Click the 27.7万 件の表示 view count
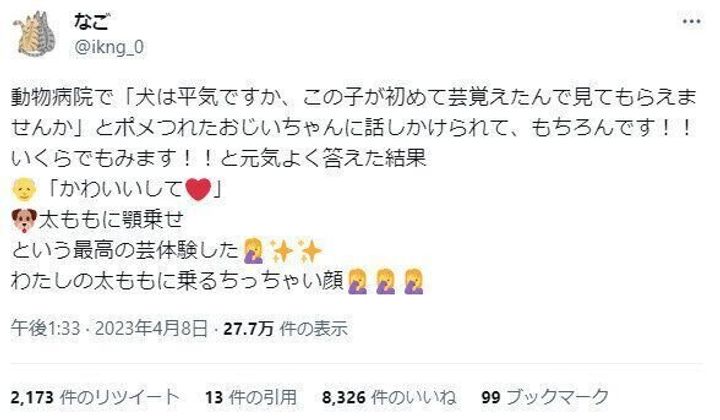The height and width of the screenshot is (420, 720). [286, 329]
